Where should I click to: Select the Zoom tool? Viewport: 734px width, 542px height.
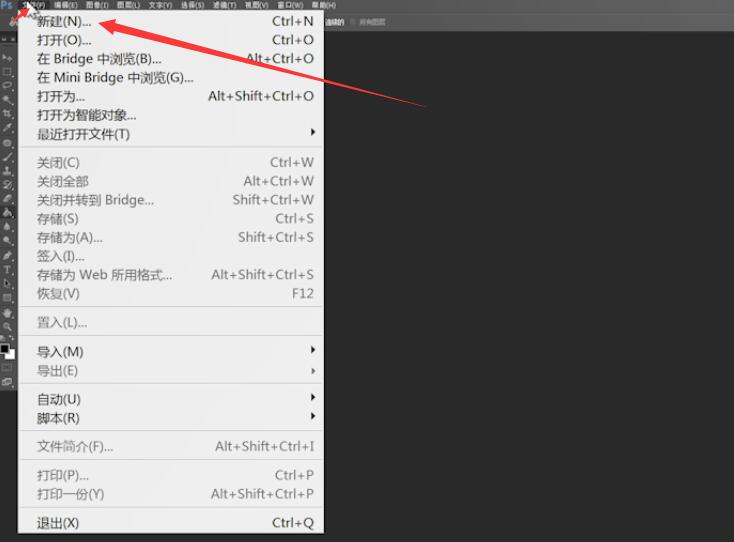[x=7, y=326]
